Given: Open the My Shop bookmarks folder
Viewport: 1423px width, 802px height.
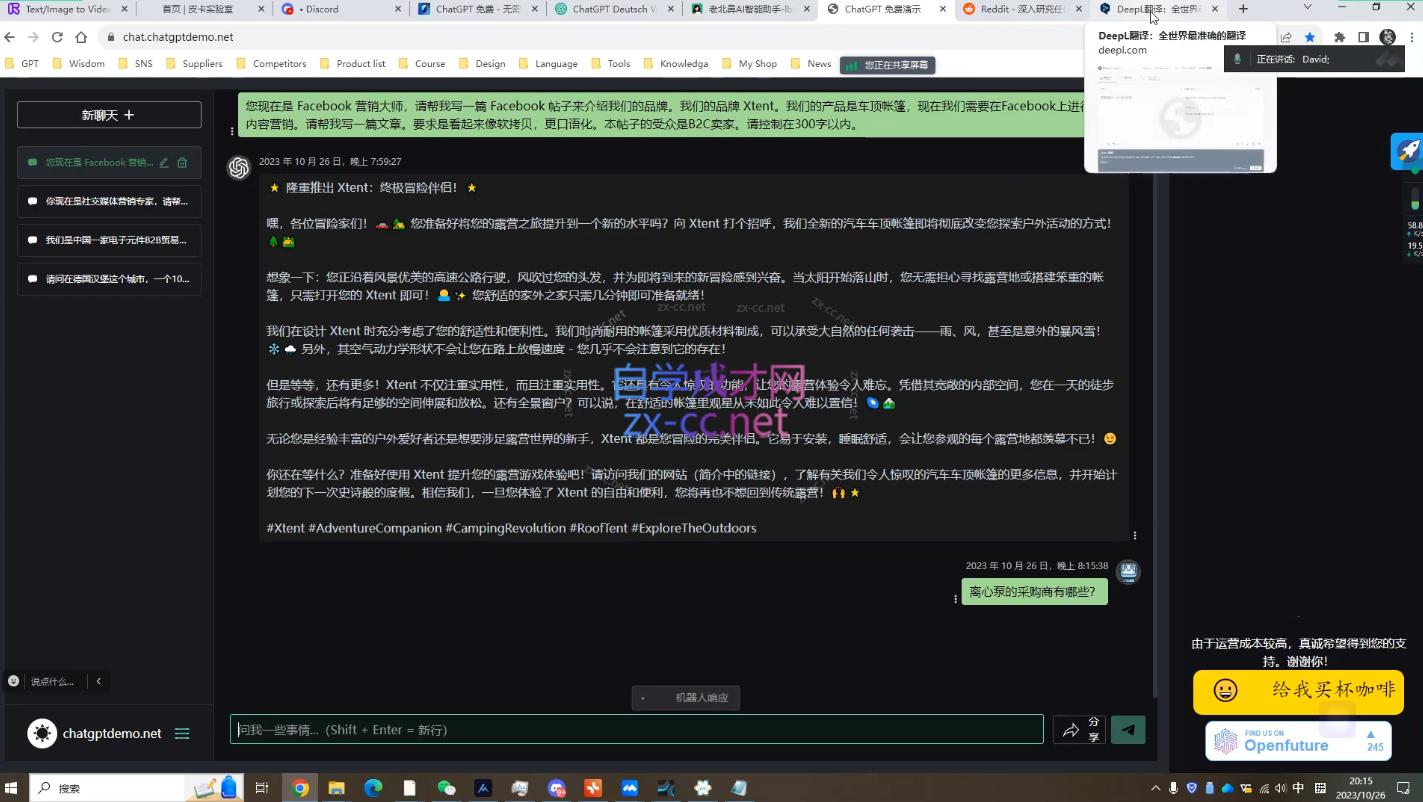Looking at the screenshot, I should [749, 64].
